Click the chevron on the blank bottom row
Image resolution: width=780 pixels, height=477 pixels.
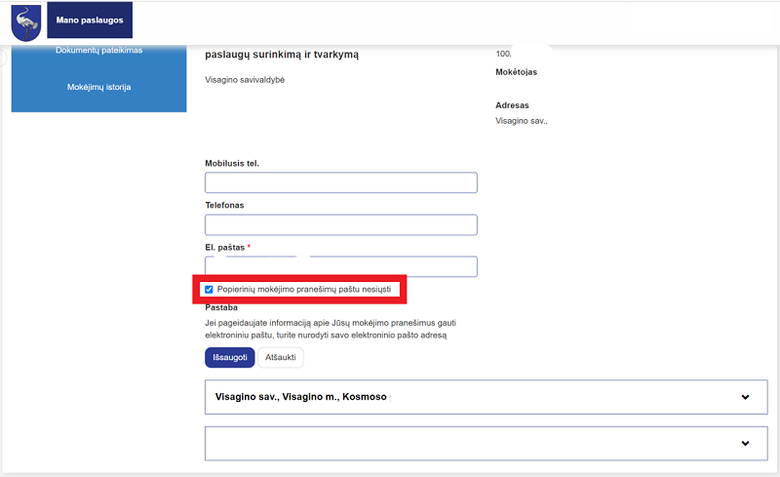point(745,443)
